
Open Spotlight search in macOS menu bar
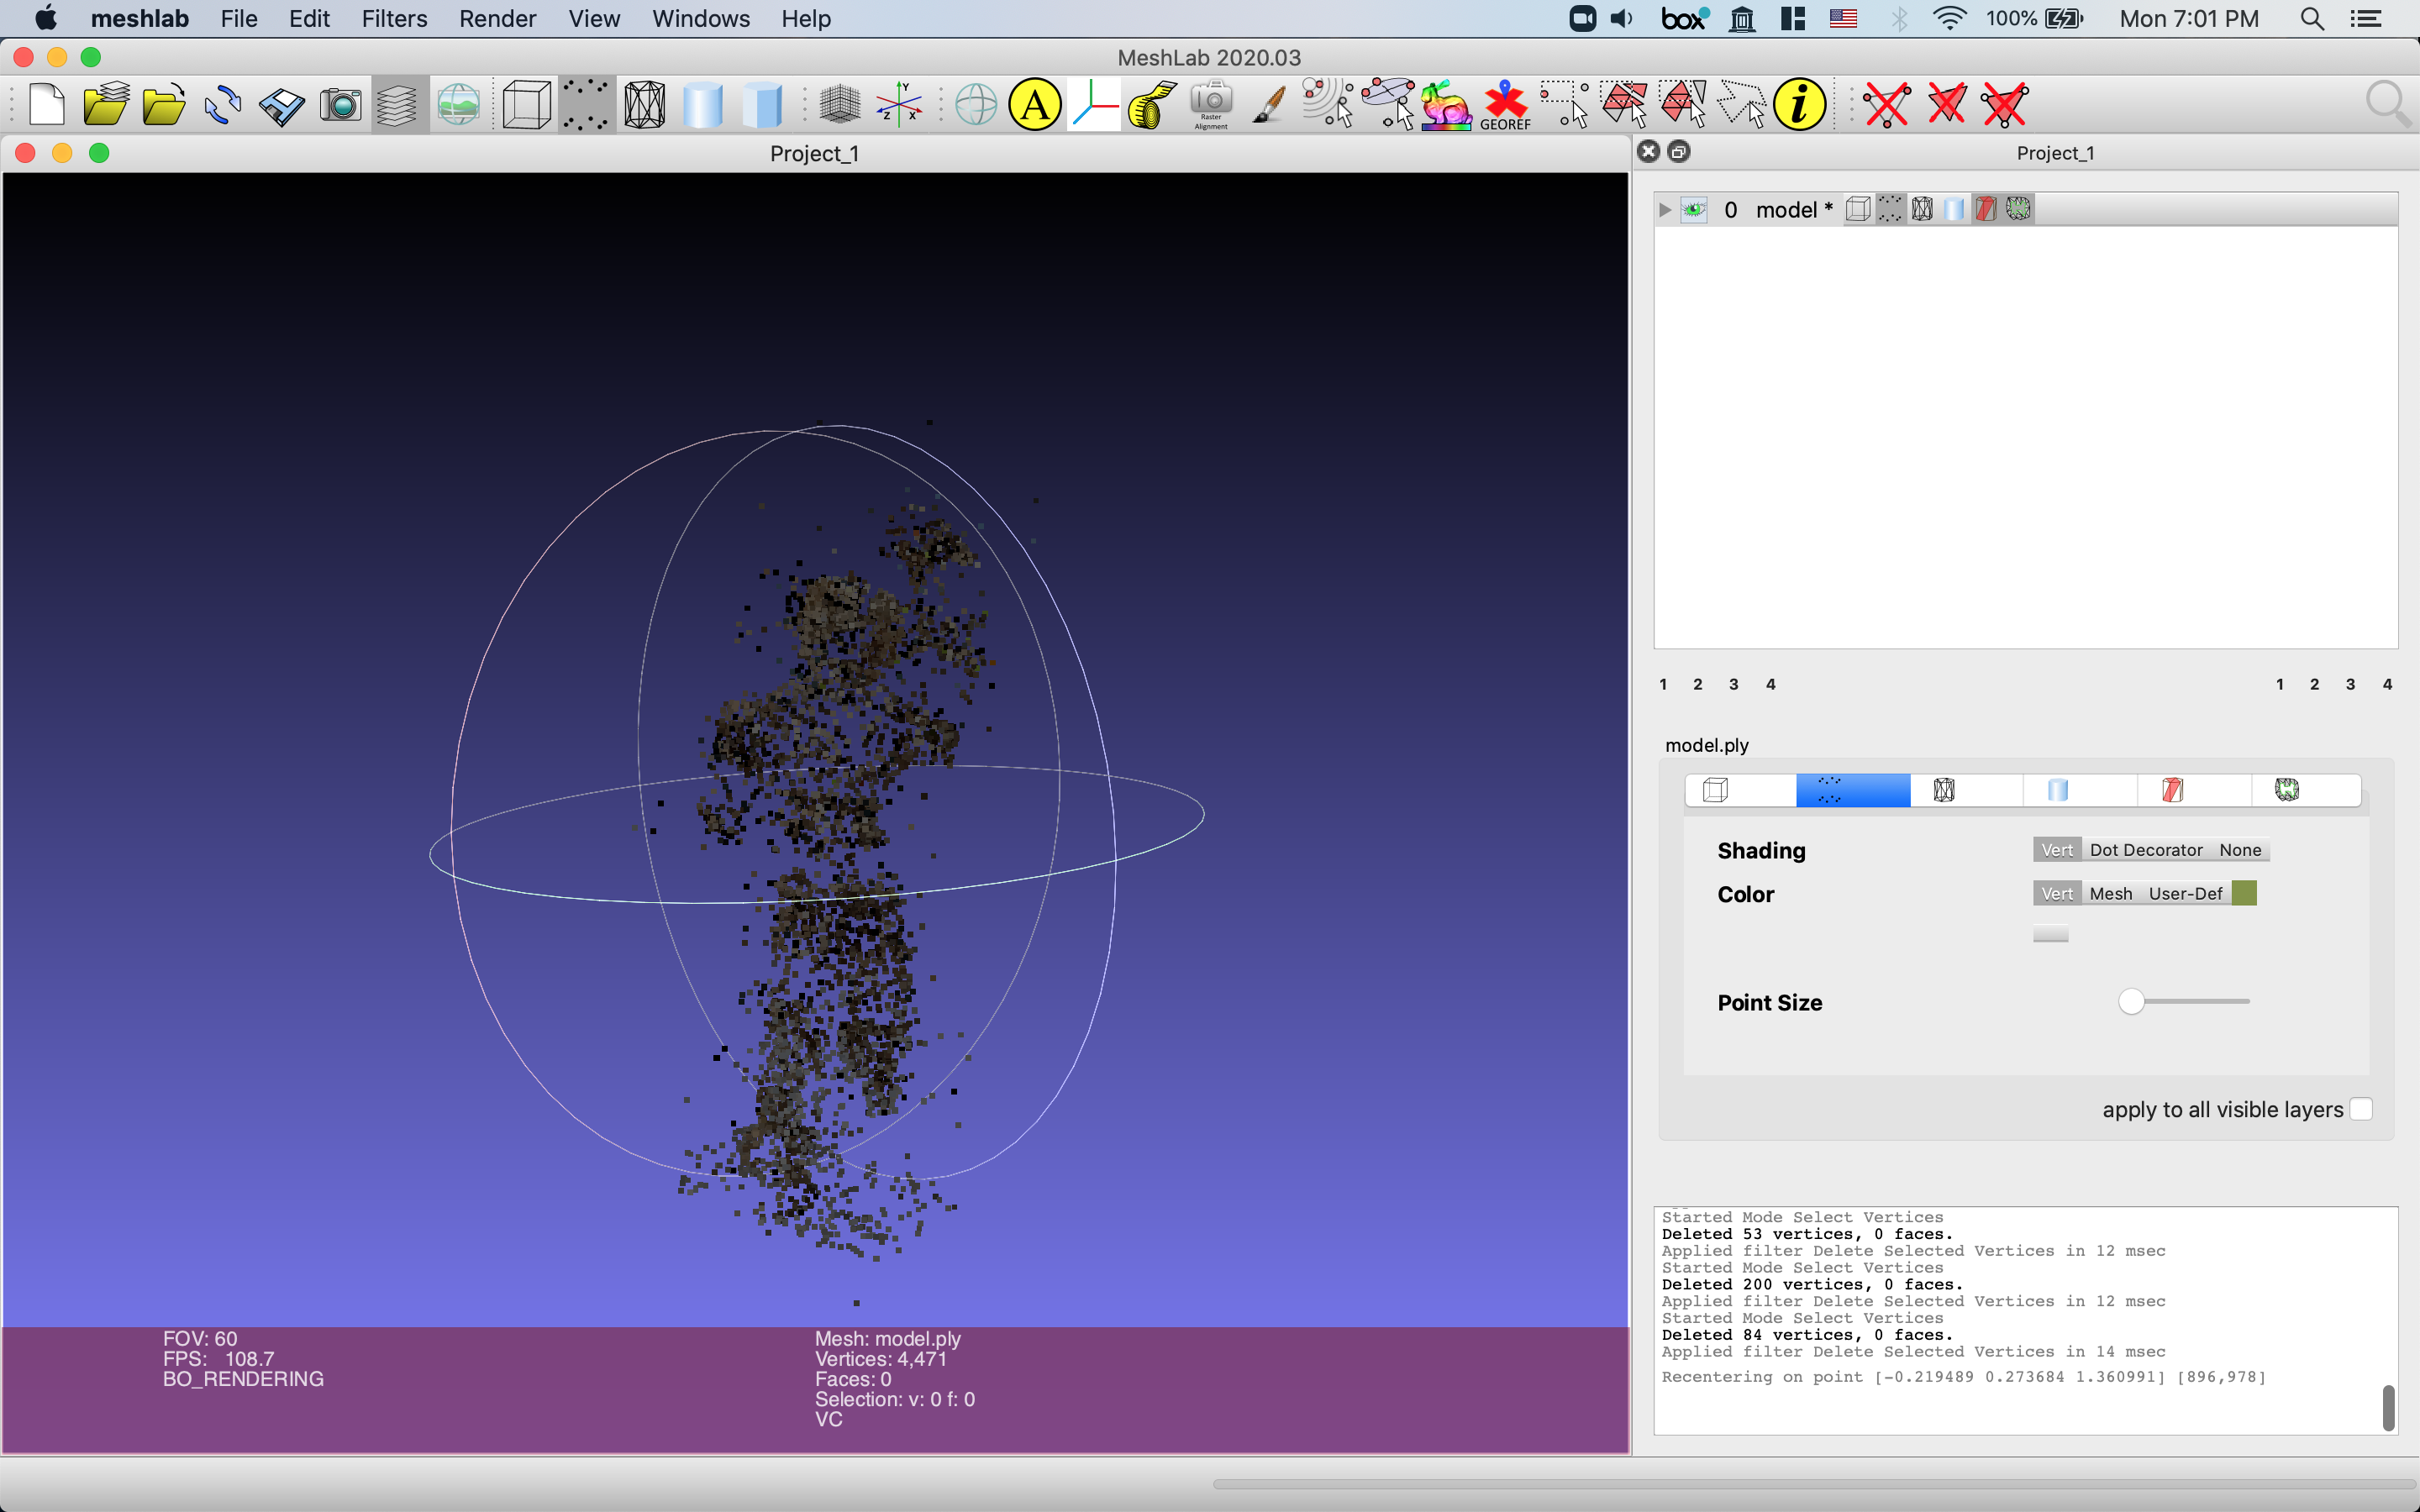coord(2312,19)
